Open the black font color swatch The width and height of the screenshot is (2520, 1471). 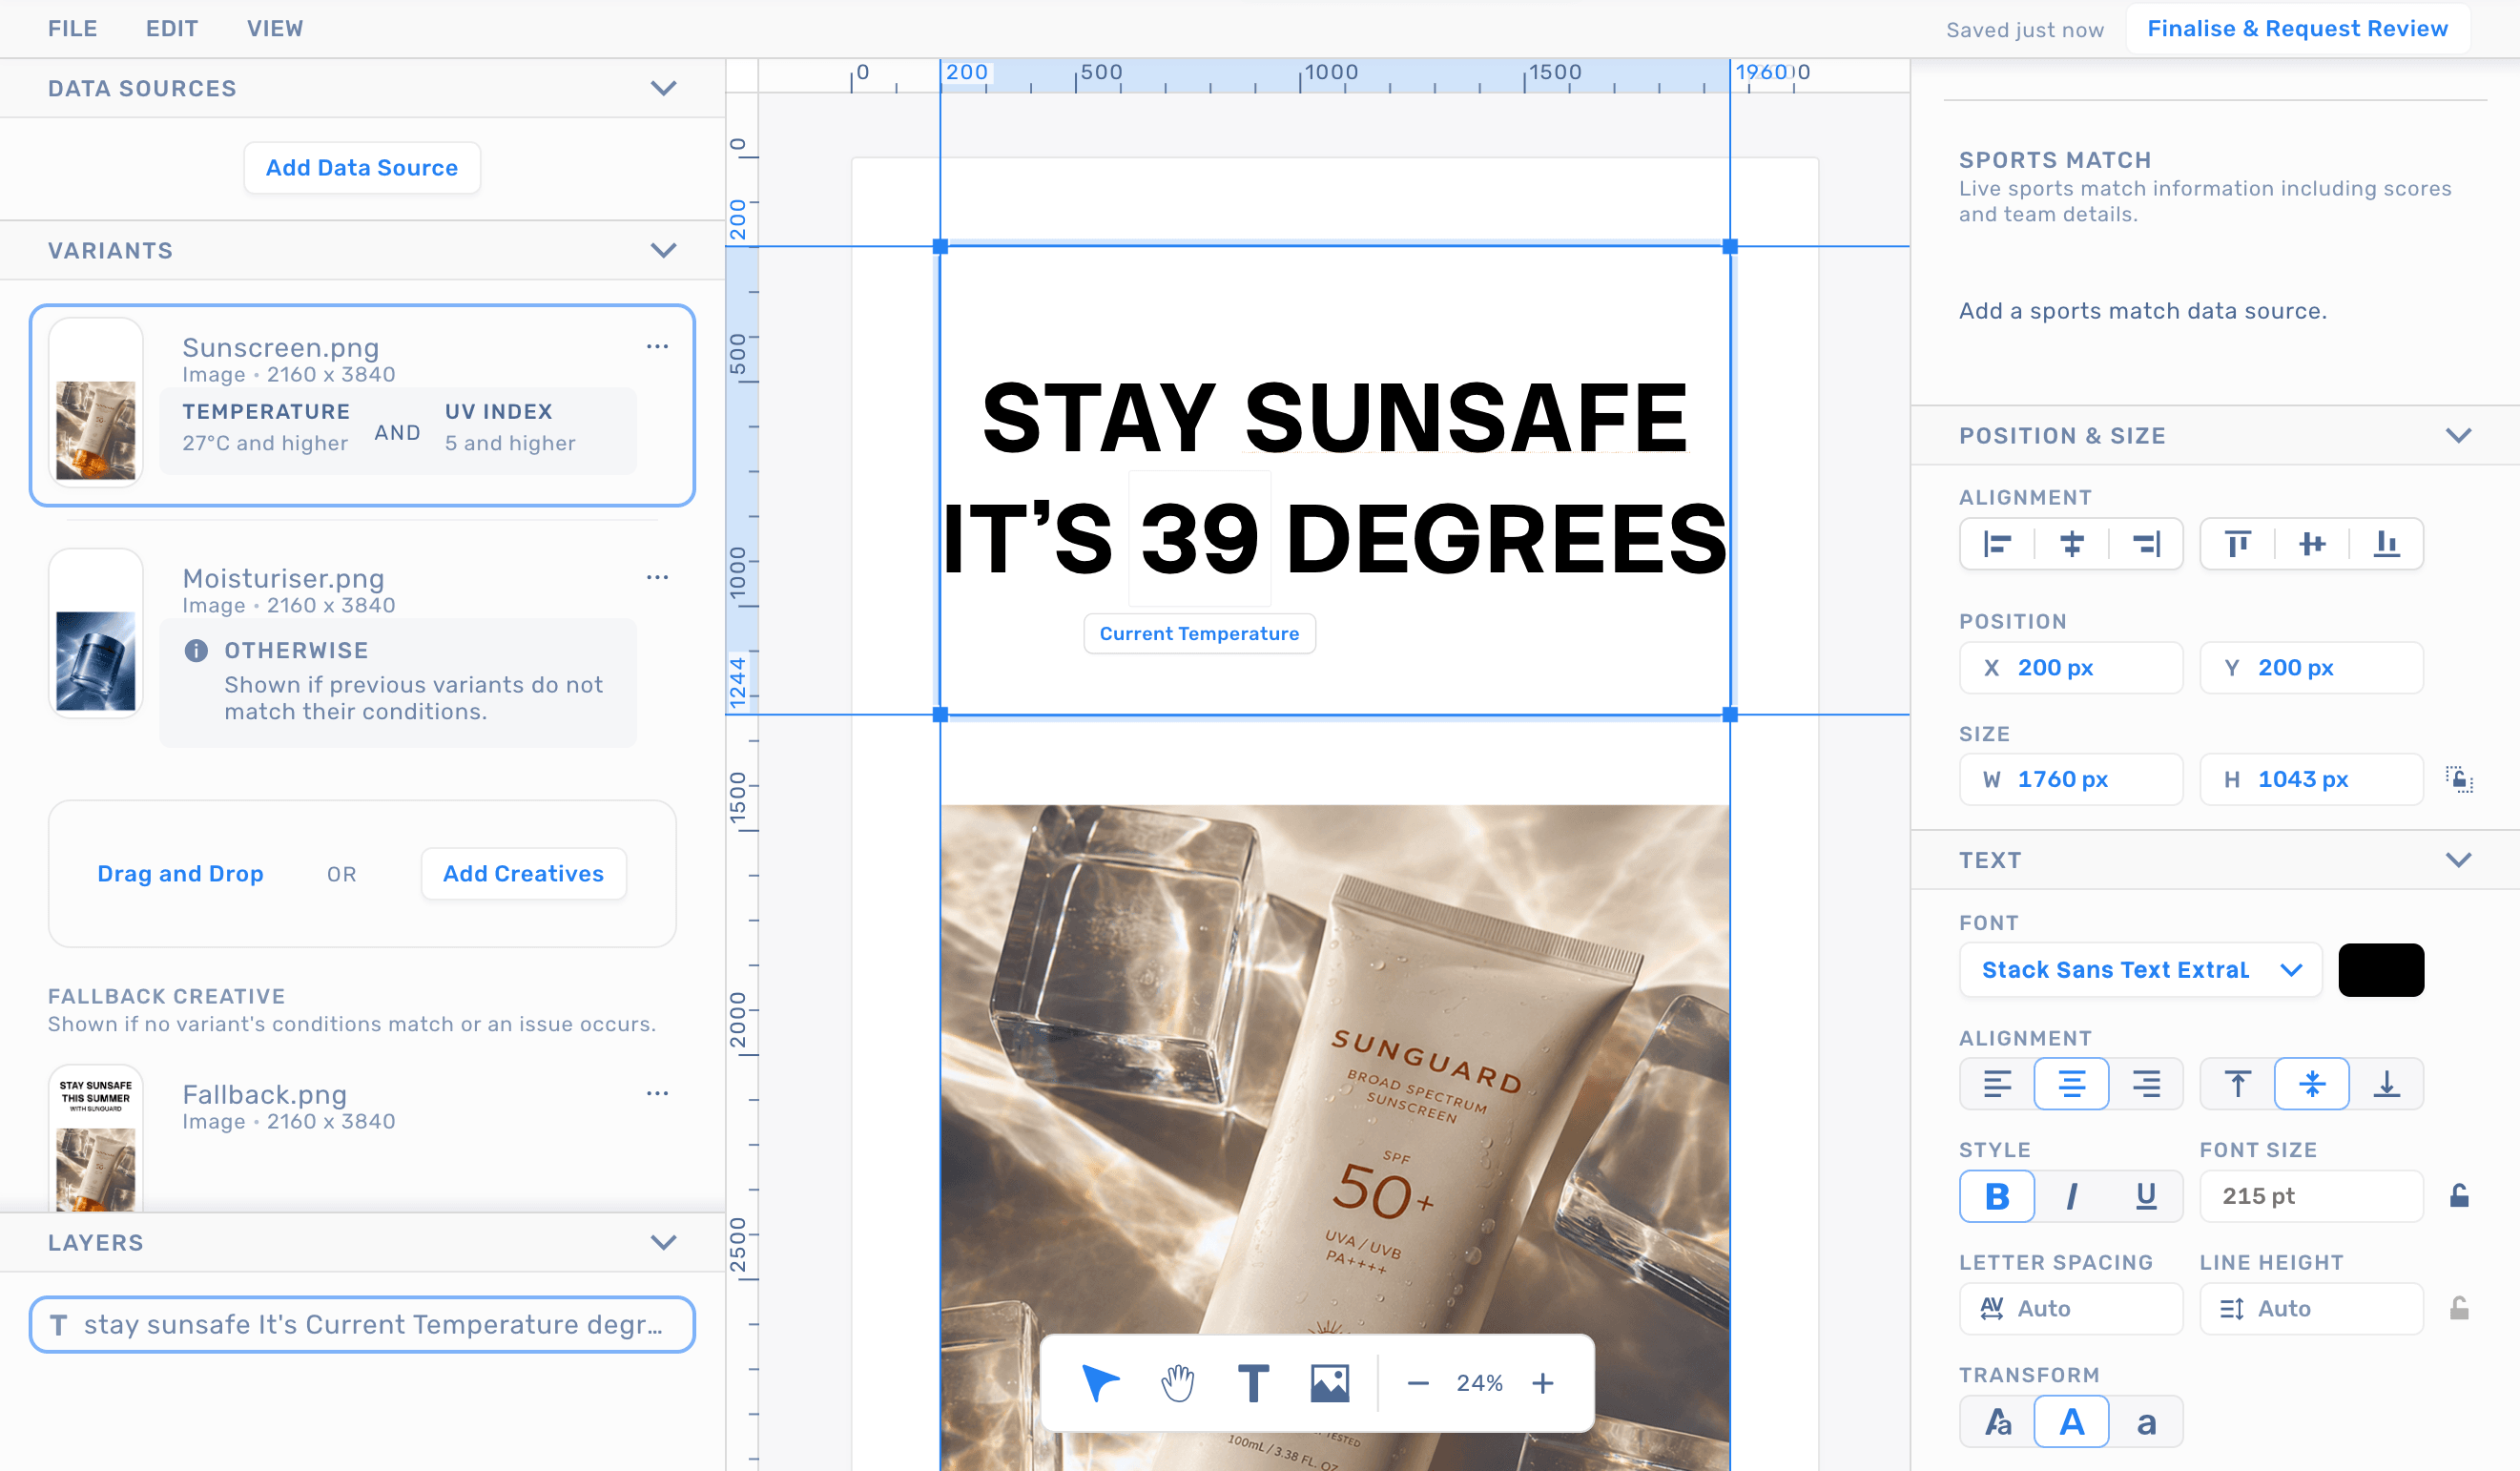click(2381, 970)
